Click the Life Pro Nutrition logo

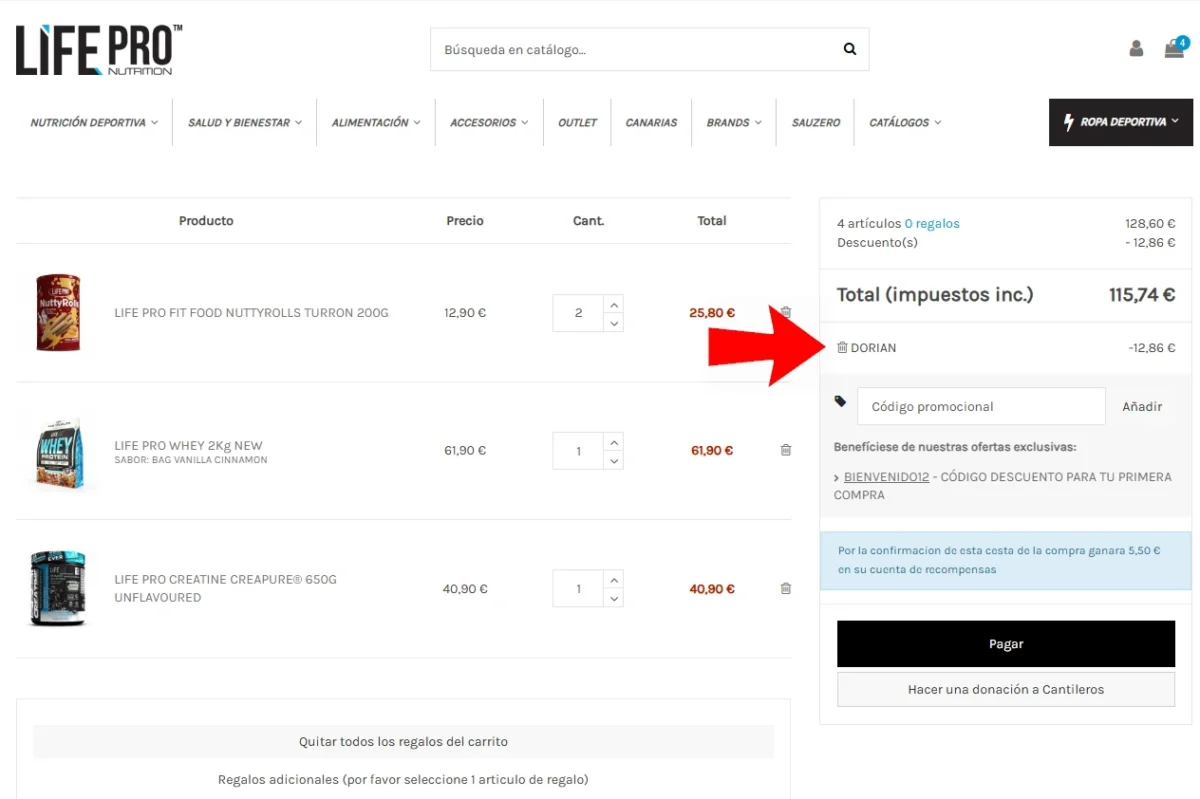(99, 50)
